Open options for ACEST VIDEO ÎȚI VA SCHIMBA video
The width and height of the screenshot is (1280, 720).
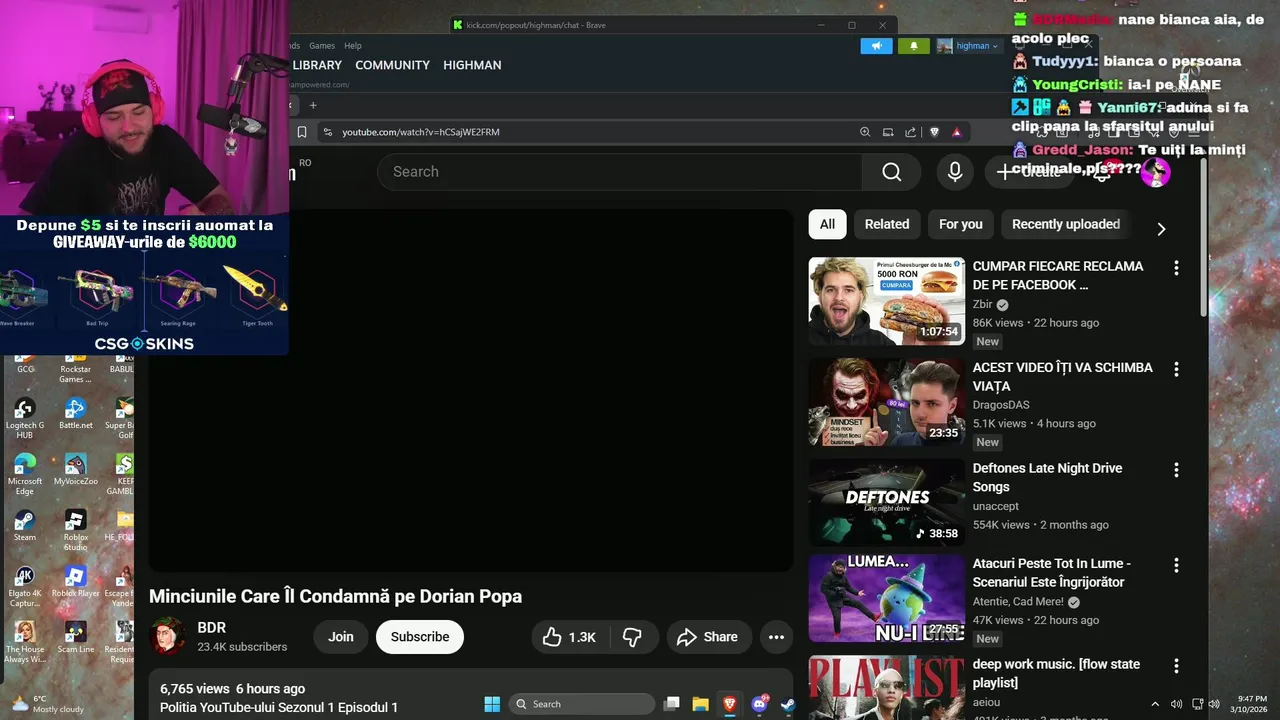click(x=1176, y=369)
